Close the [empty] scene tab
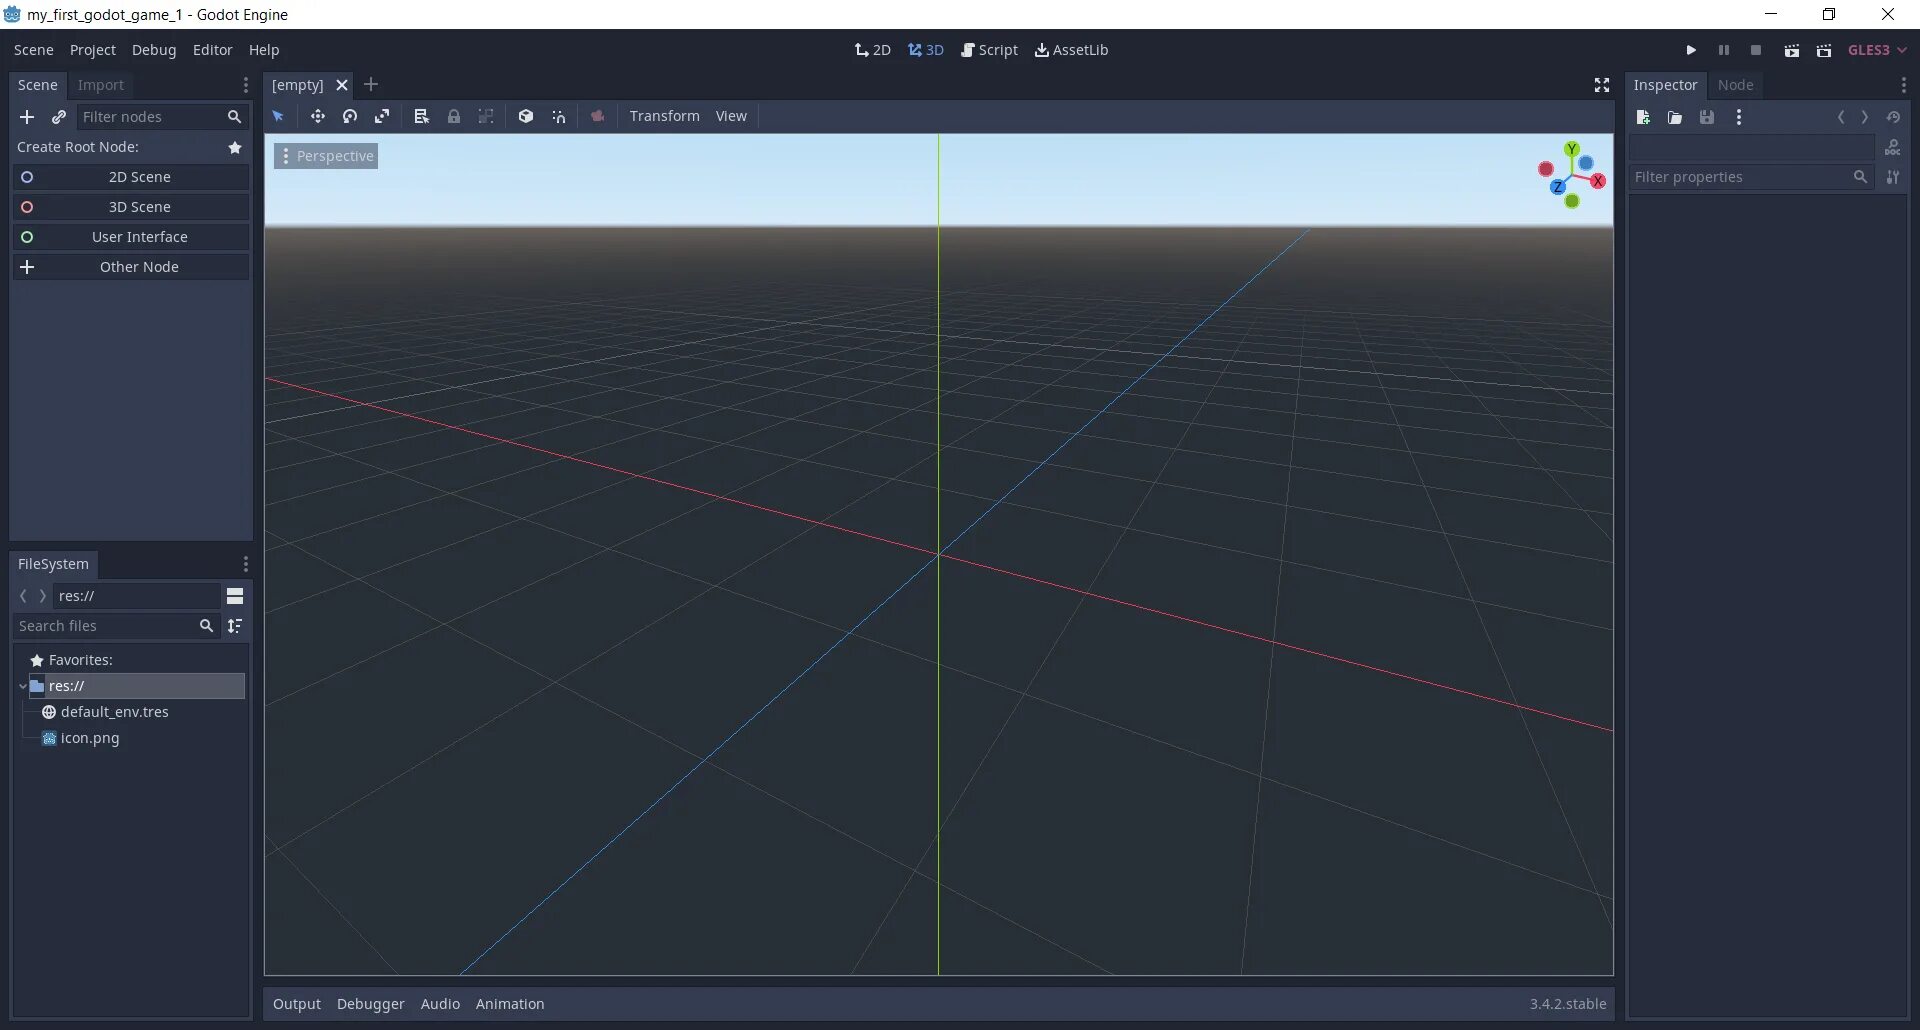This screenshot has width=1920, height=1030. point(341,85)
